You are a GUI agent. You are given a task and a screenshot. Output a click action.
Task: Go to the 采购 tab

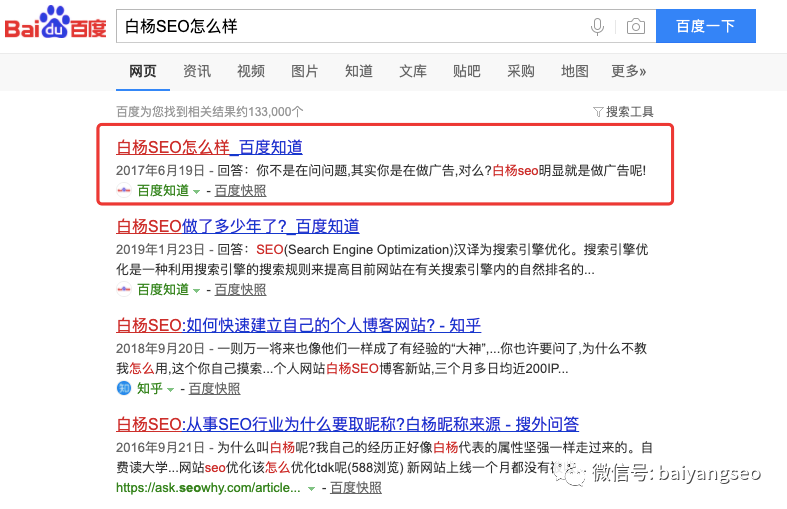click(x=520, y=71)
